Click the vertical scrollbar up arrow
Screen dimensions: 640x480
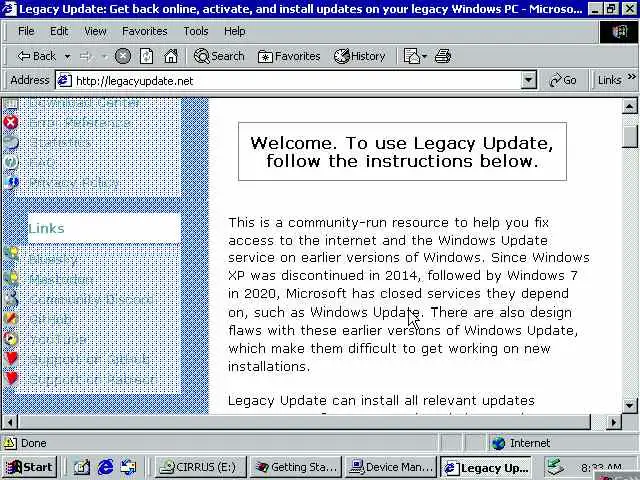[630, 106]
